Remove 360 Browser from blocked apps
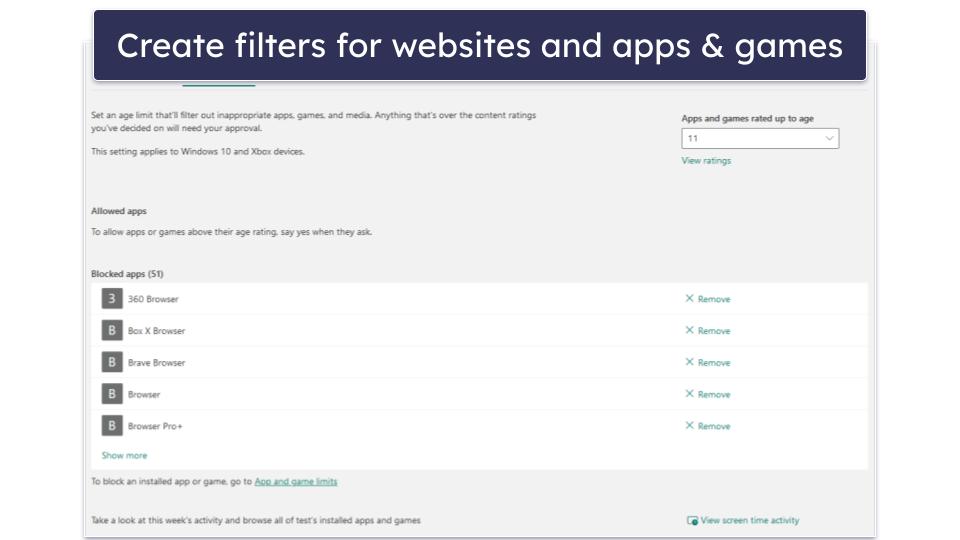 tap(708, 299)
